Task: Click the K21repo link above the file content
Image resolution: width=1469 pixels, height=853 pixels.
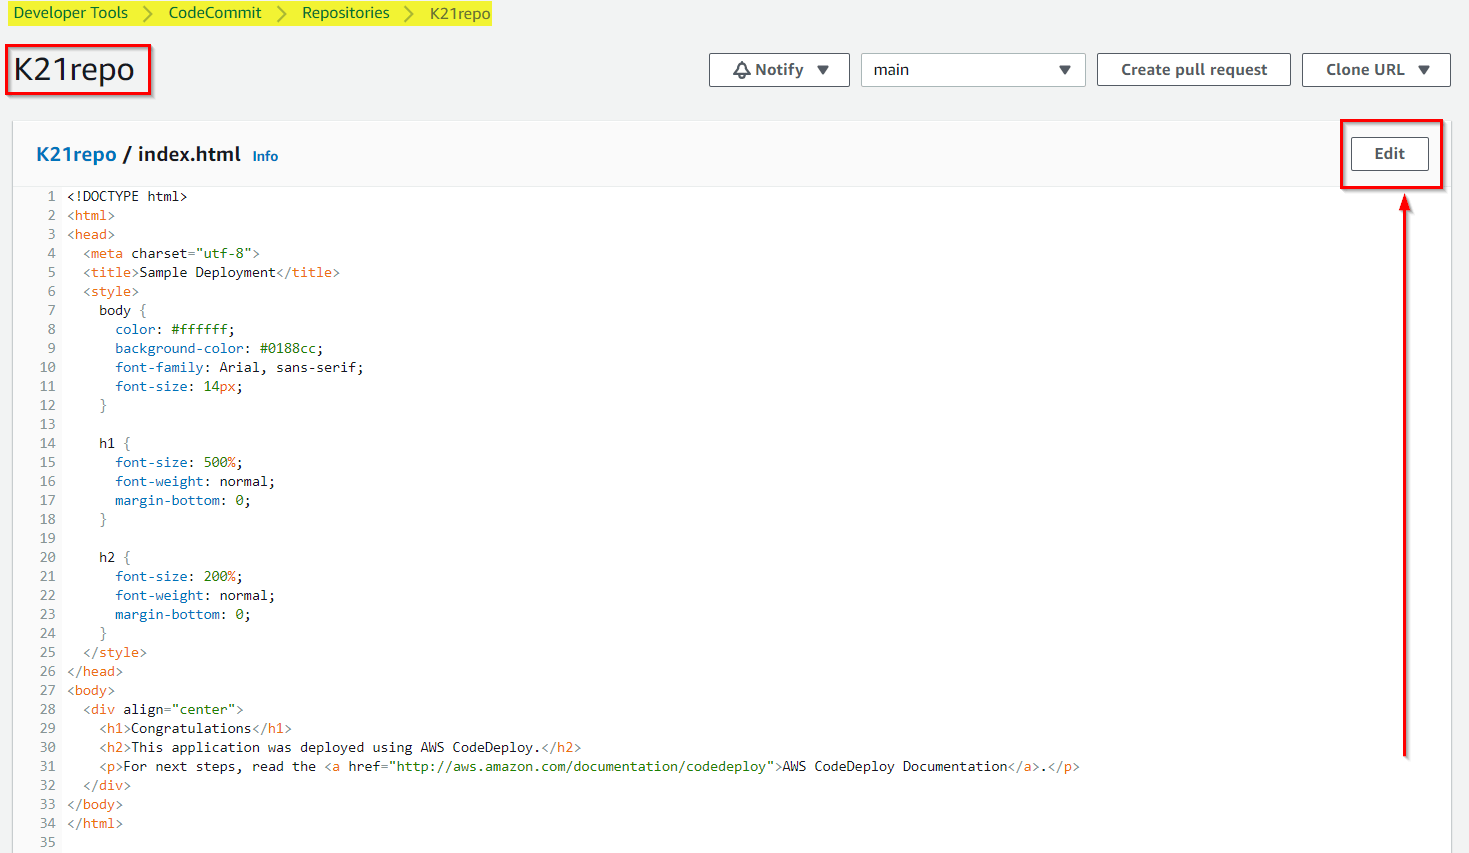Action: (75, 154)
